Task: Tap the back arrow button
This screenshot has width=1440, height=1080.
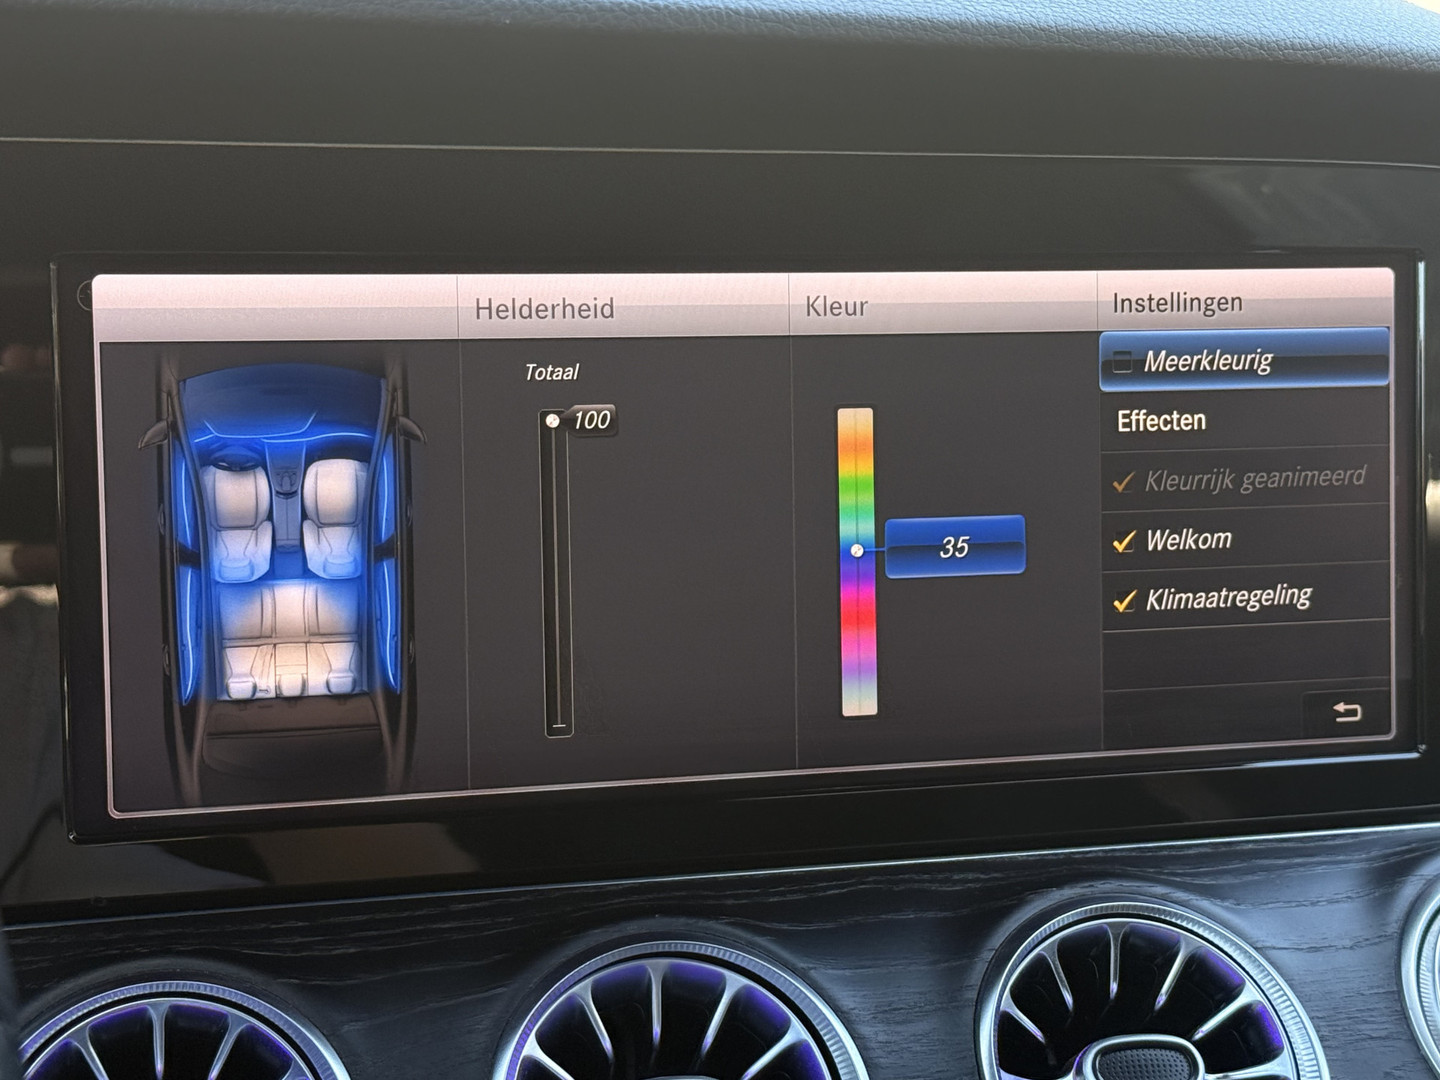Action: click(x=1346, y=712)
